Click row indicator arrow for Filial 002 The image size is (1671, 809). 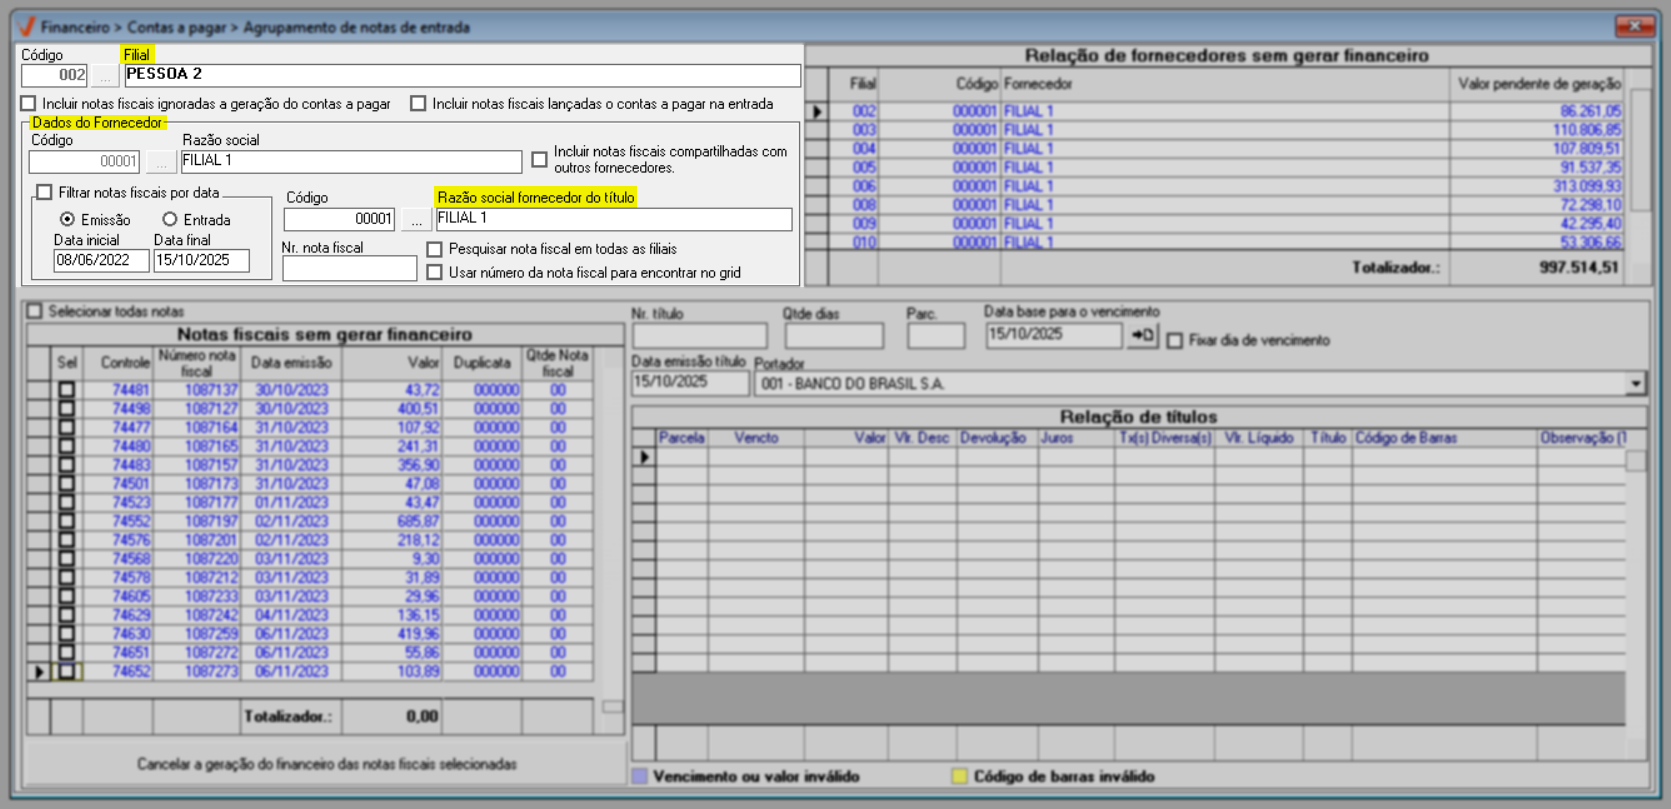(x=817, y=112)
